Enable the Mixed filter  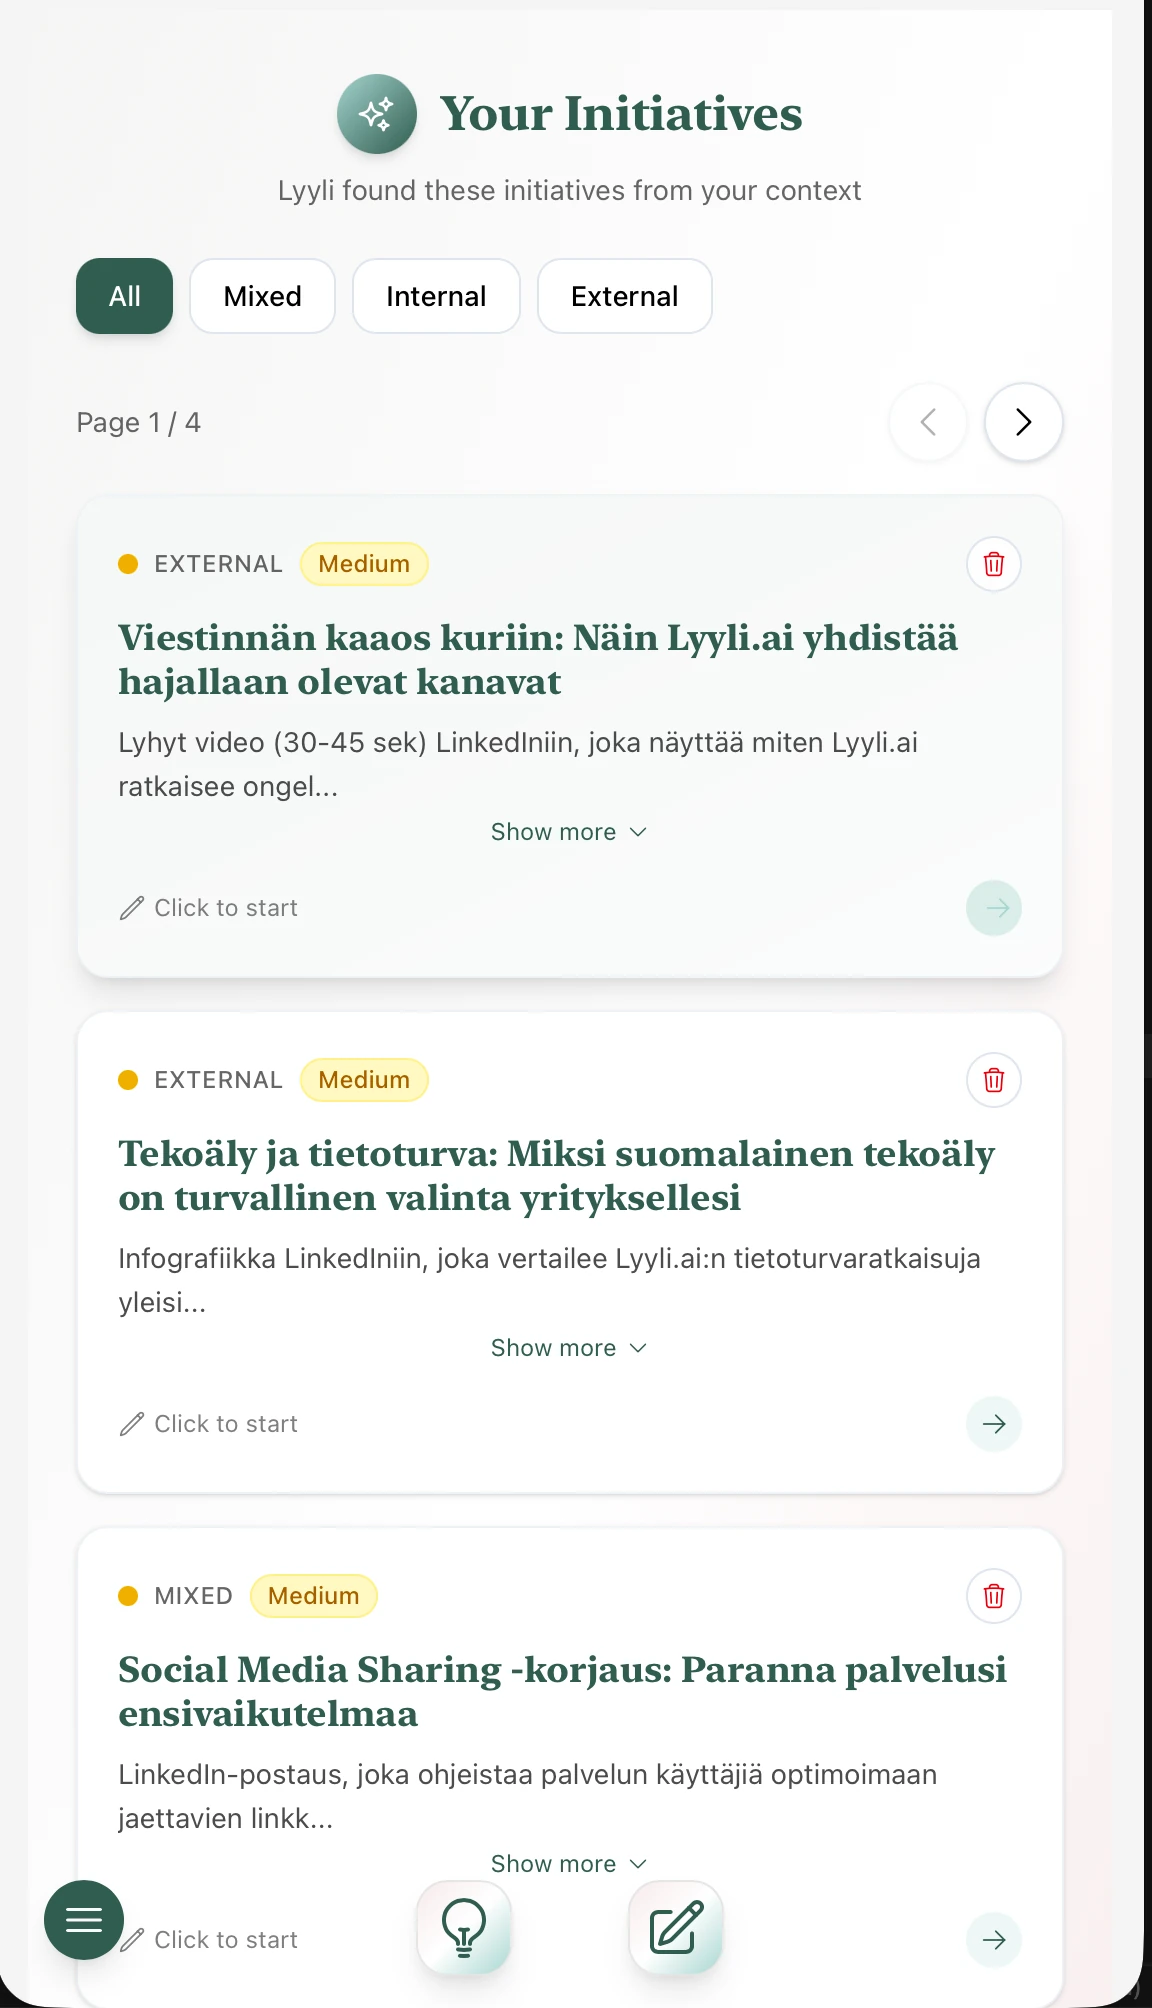tap(262, 296)
